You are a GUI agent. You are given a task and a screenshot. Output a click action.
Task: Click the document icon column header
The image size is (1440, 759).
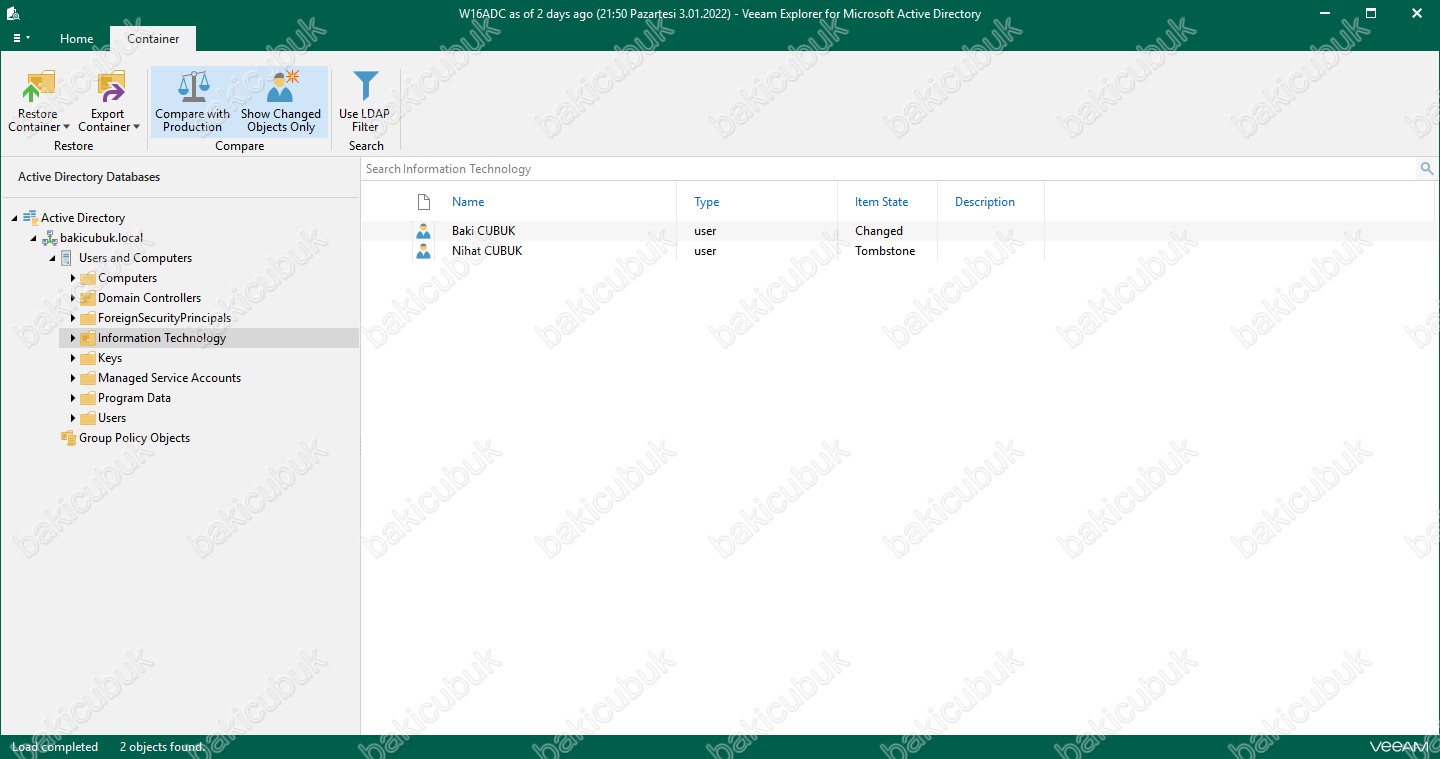point(423,202)
